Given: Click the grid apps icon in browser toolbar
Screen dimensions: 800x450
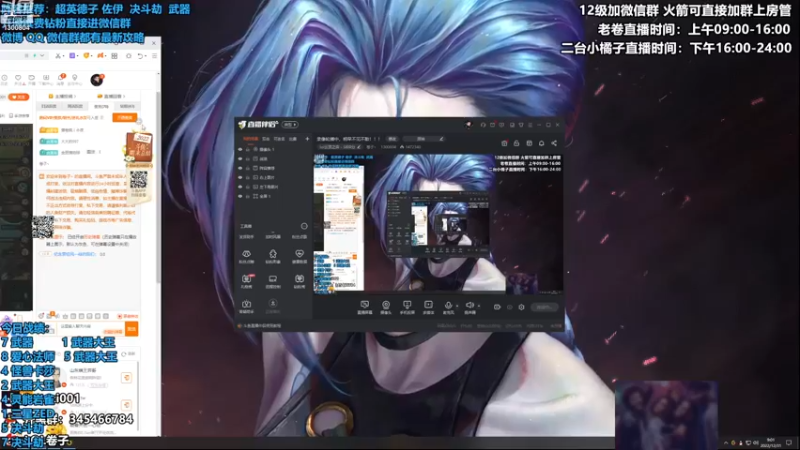Looking at the screenshot, I should tap(114, 56).
